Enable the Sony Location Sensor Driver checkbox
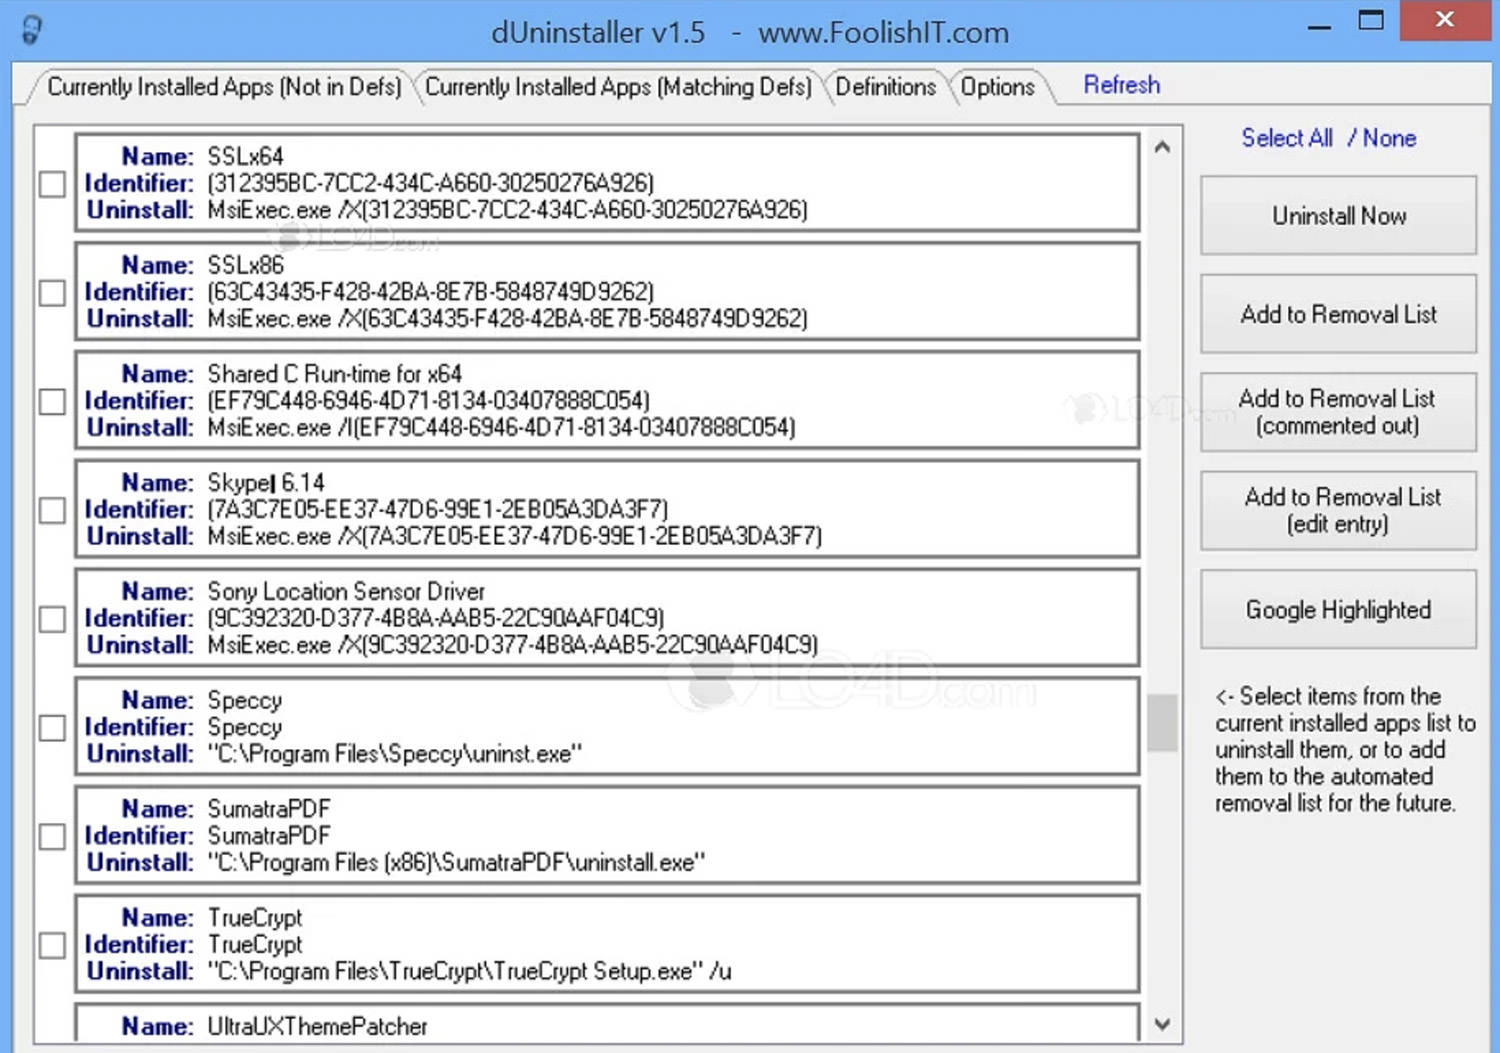This screenshot has height=1053, width=1500. click(52, 619)
